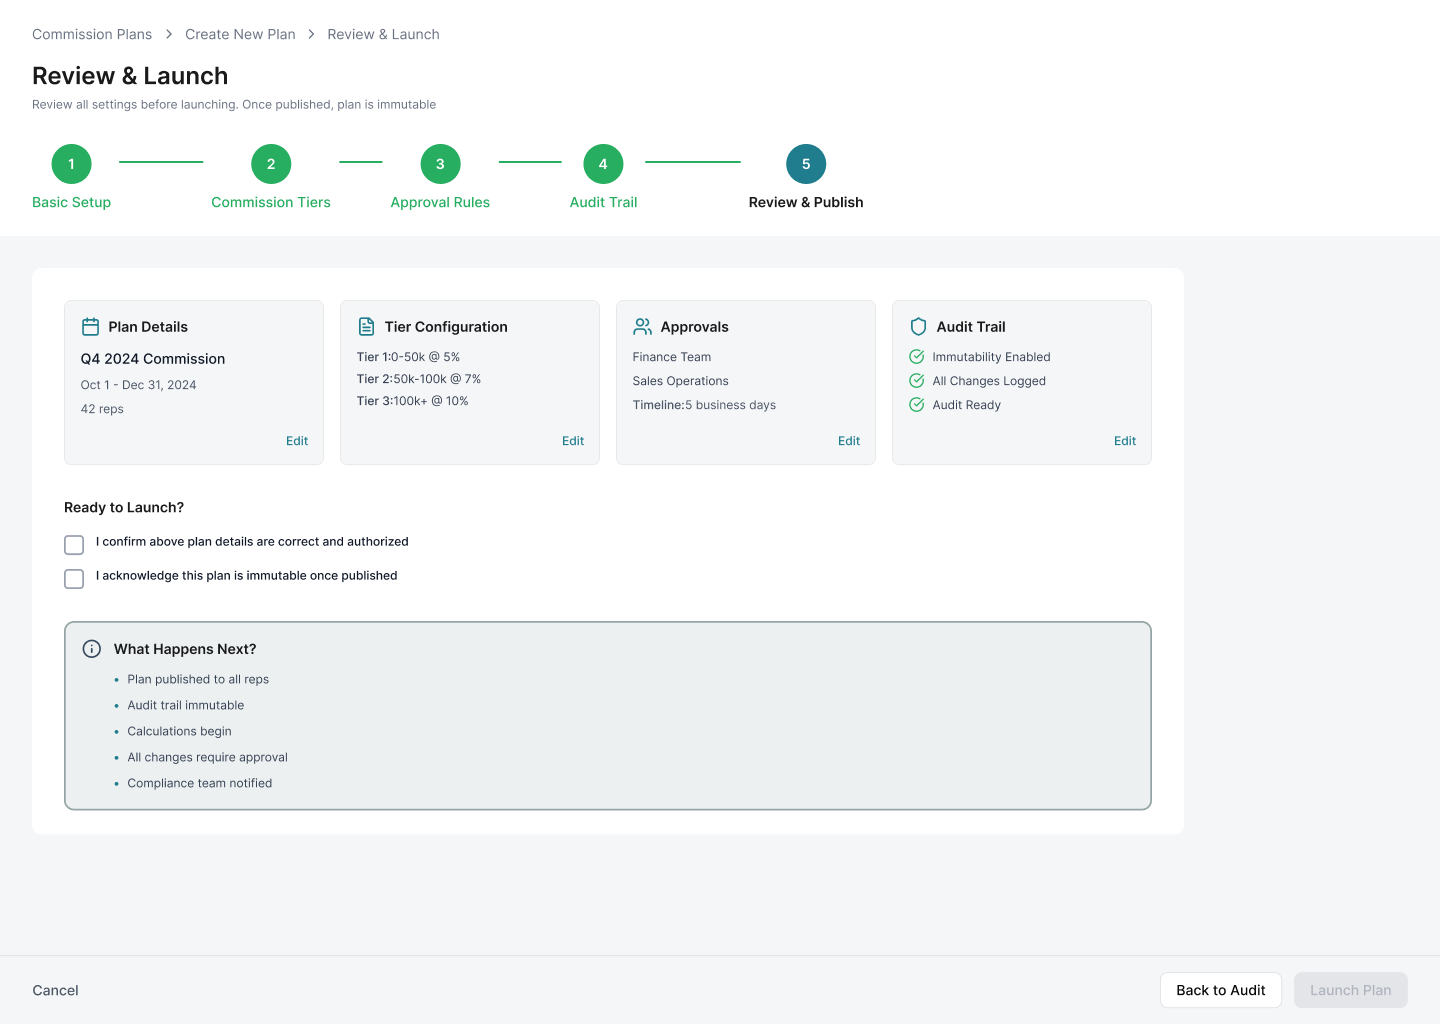Click the Calculations begin bullet
This screenshot has width=1440, height=1025.
click(x=179, y=731)
